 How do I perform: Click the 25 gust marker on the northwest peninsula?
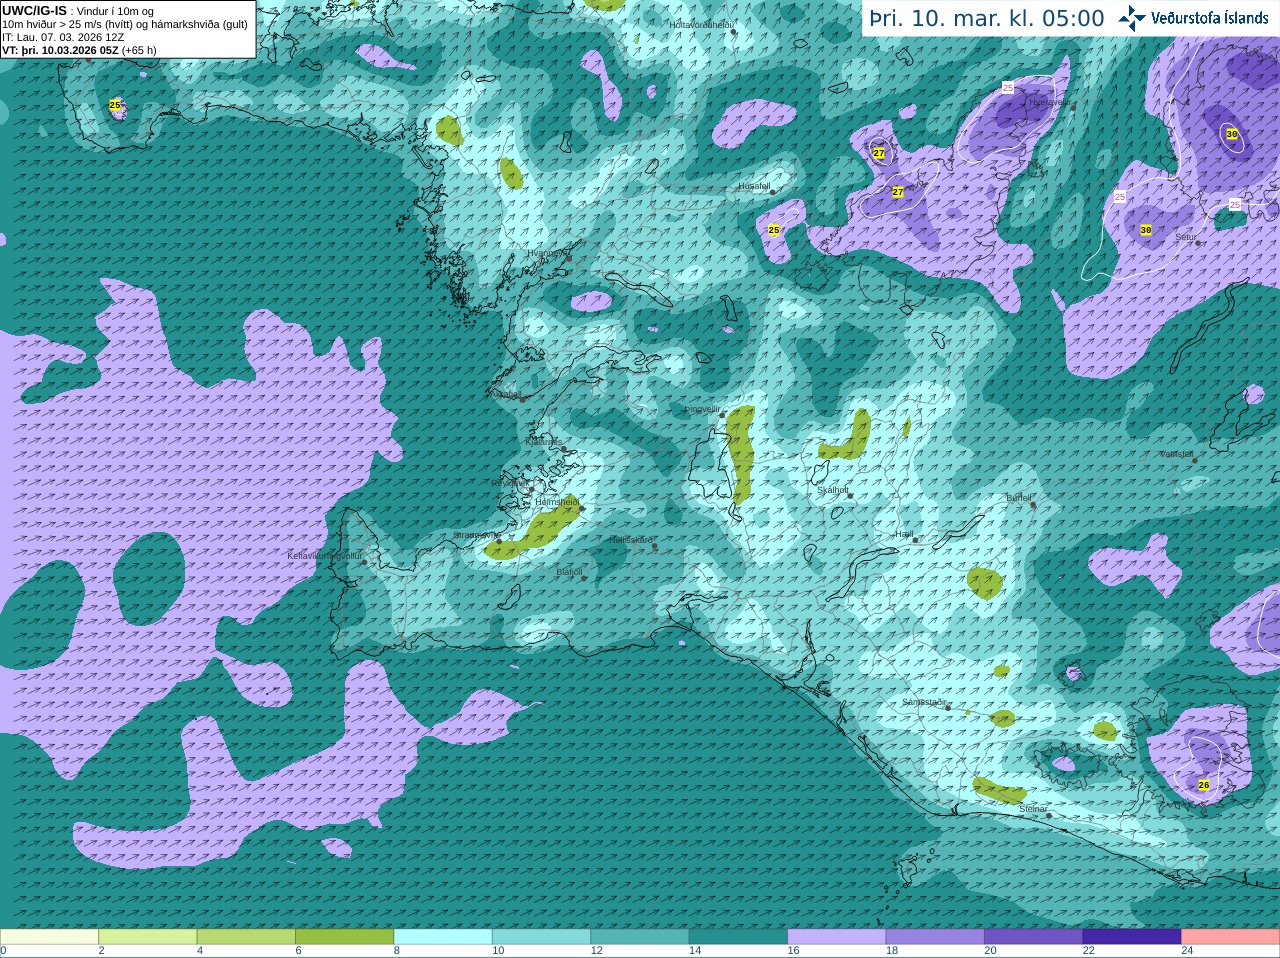point(115,105)
